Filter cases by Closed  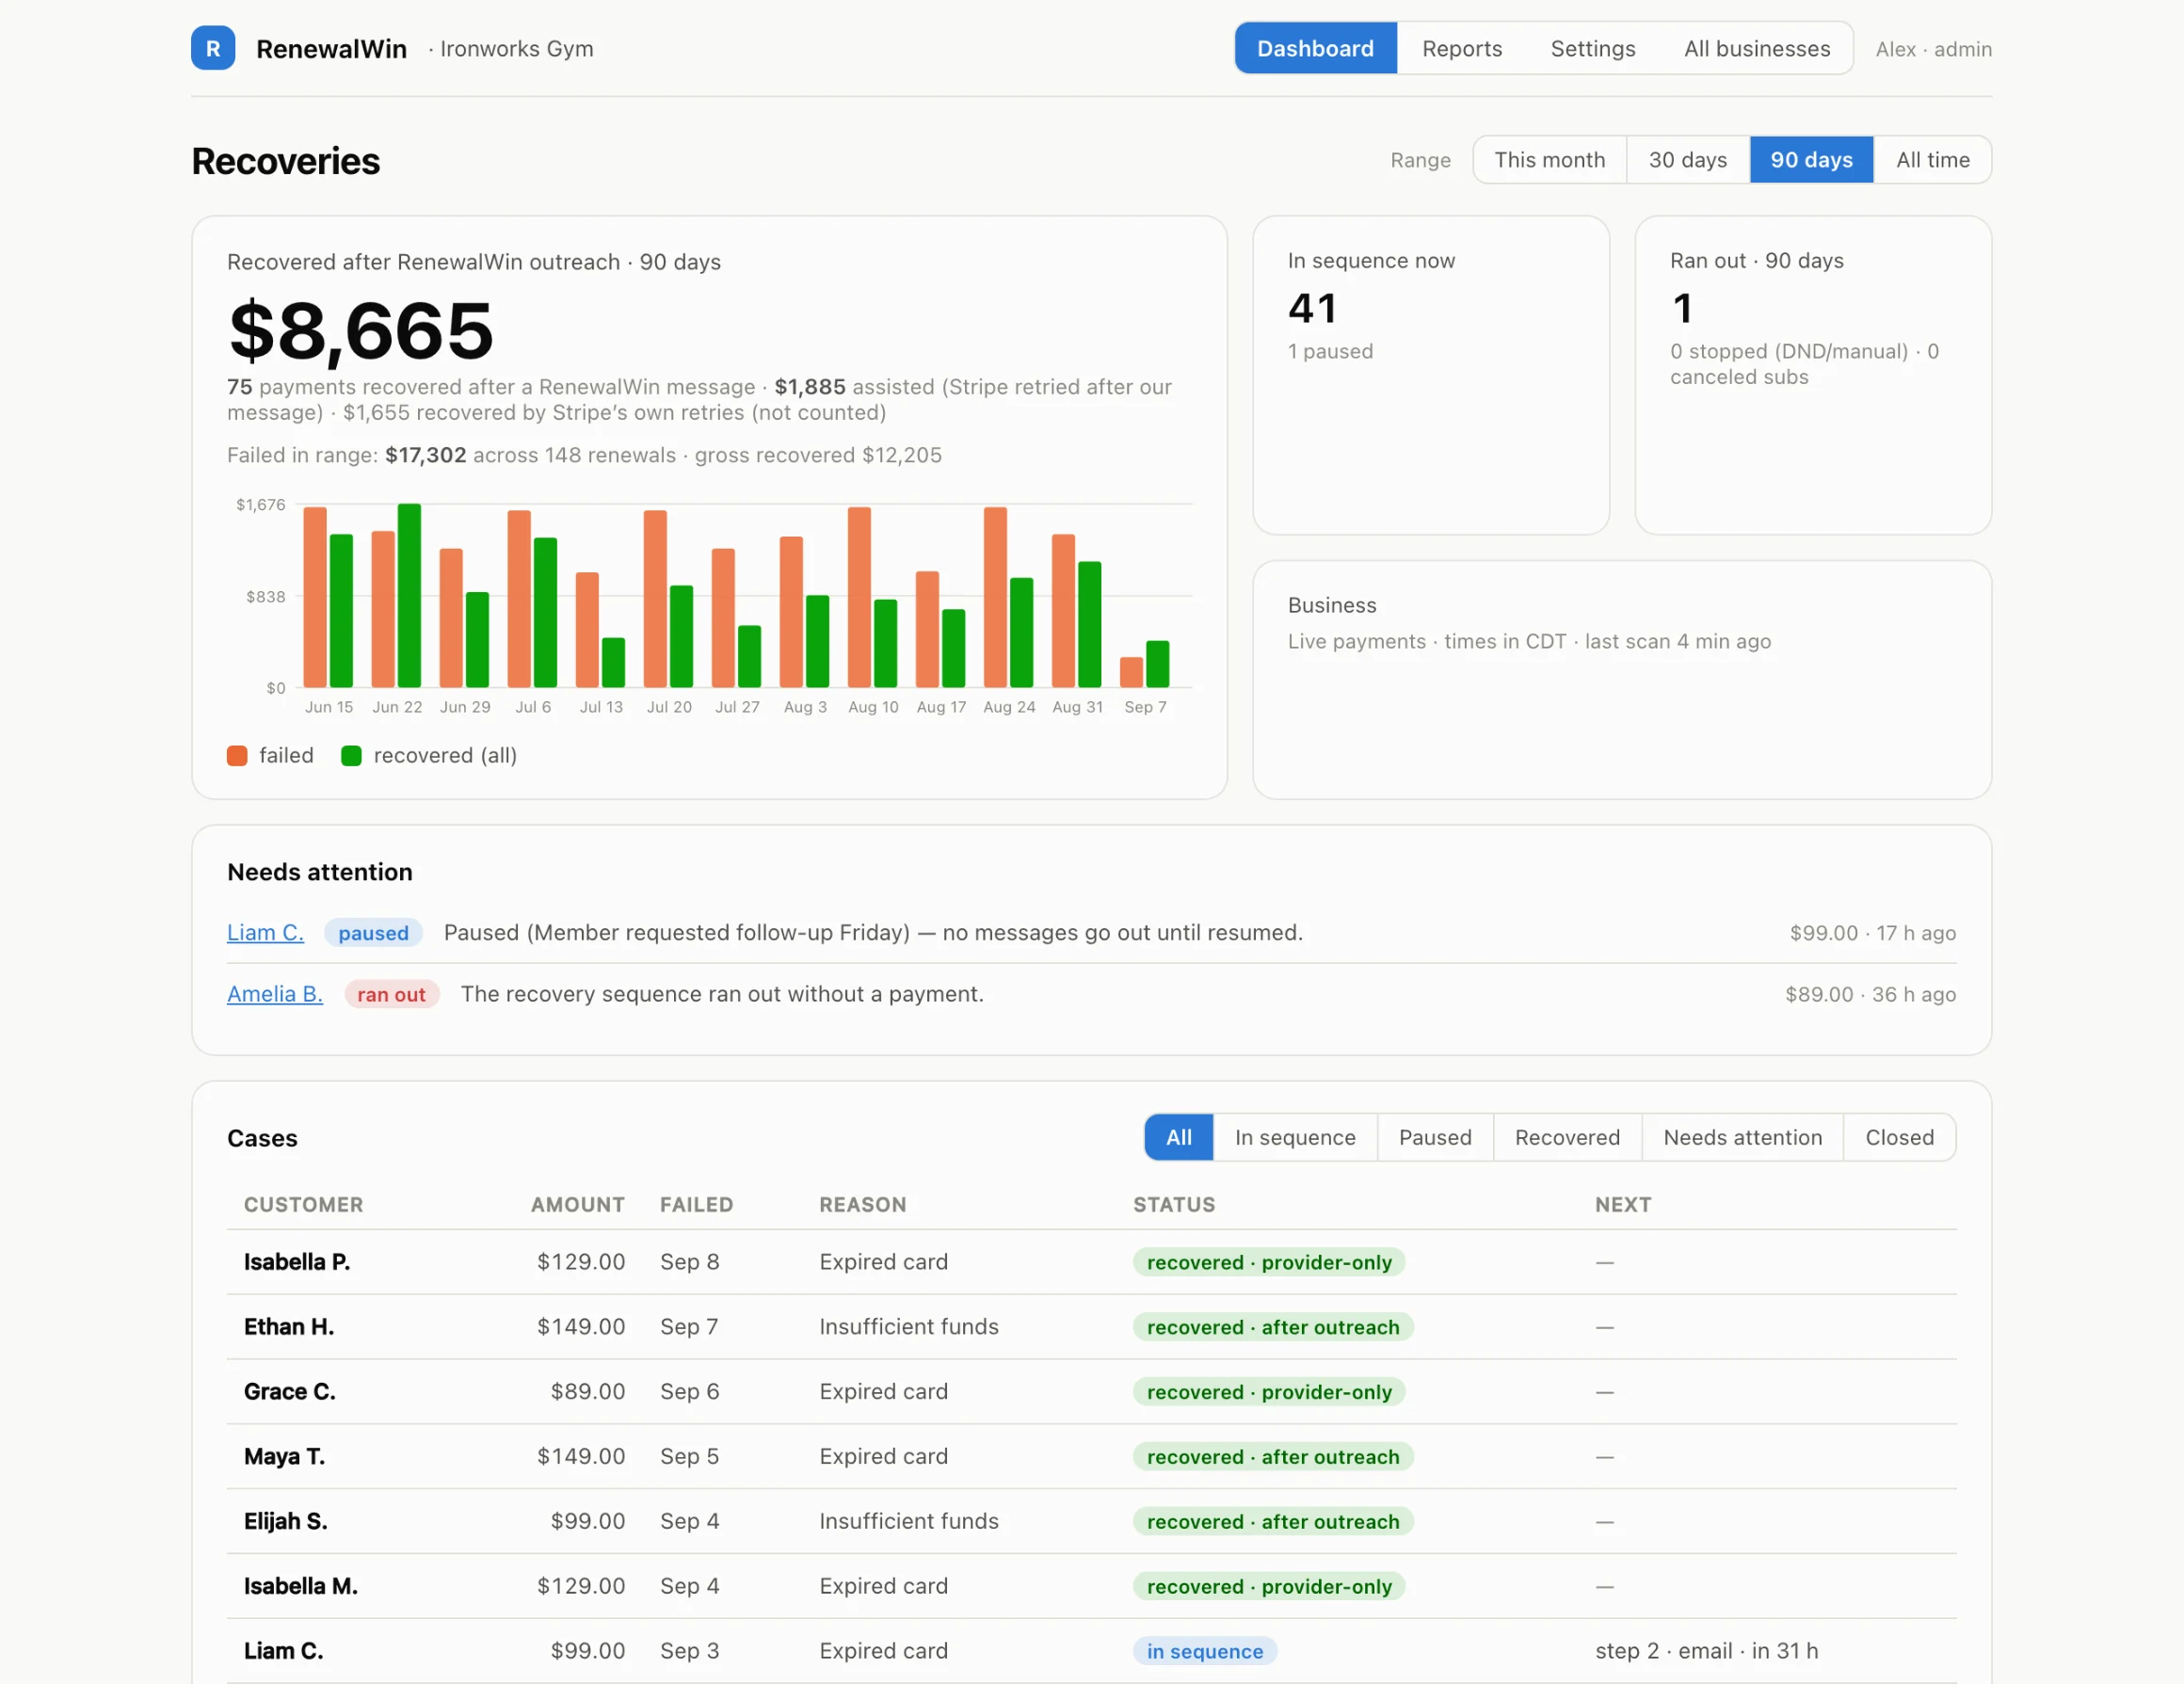coord(1899,1137)
